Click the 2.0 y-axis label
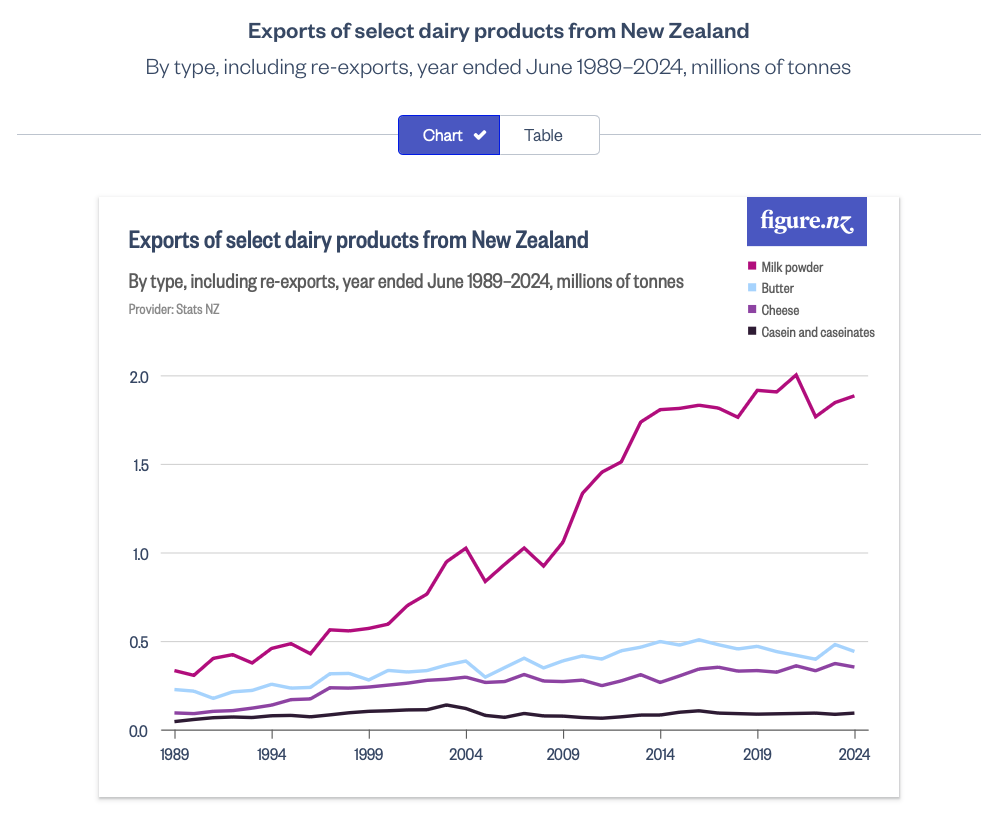 pos(139,377)
